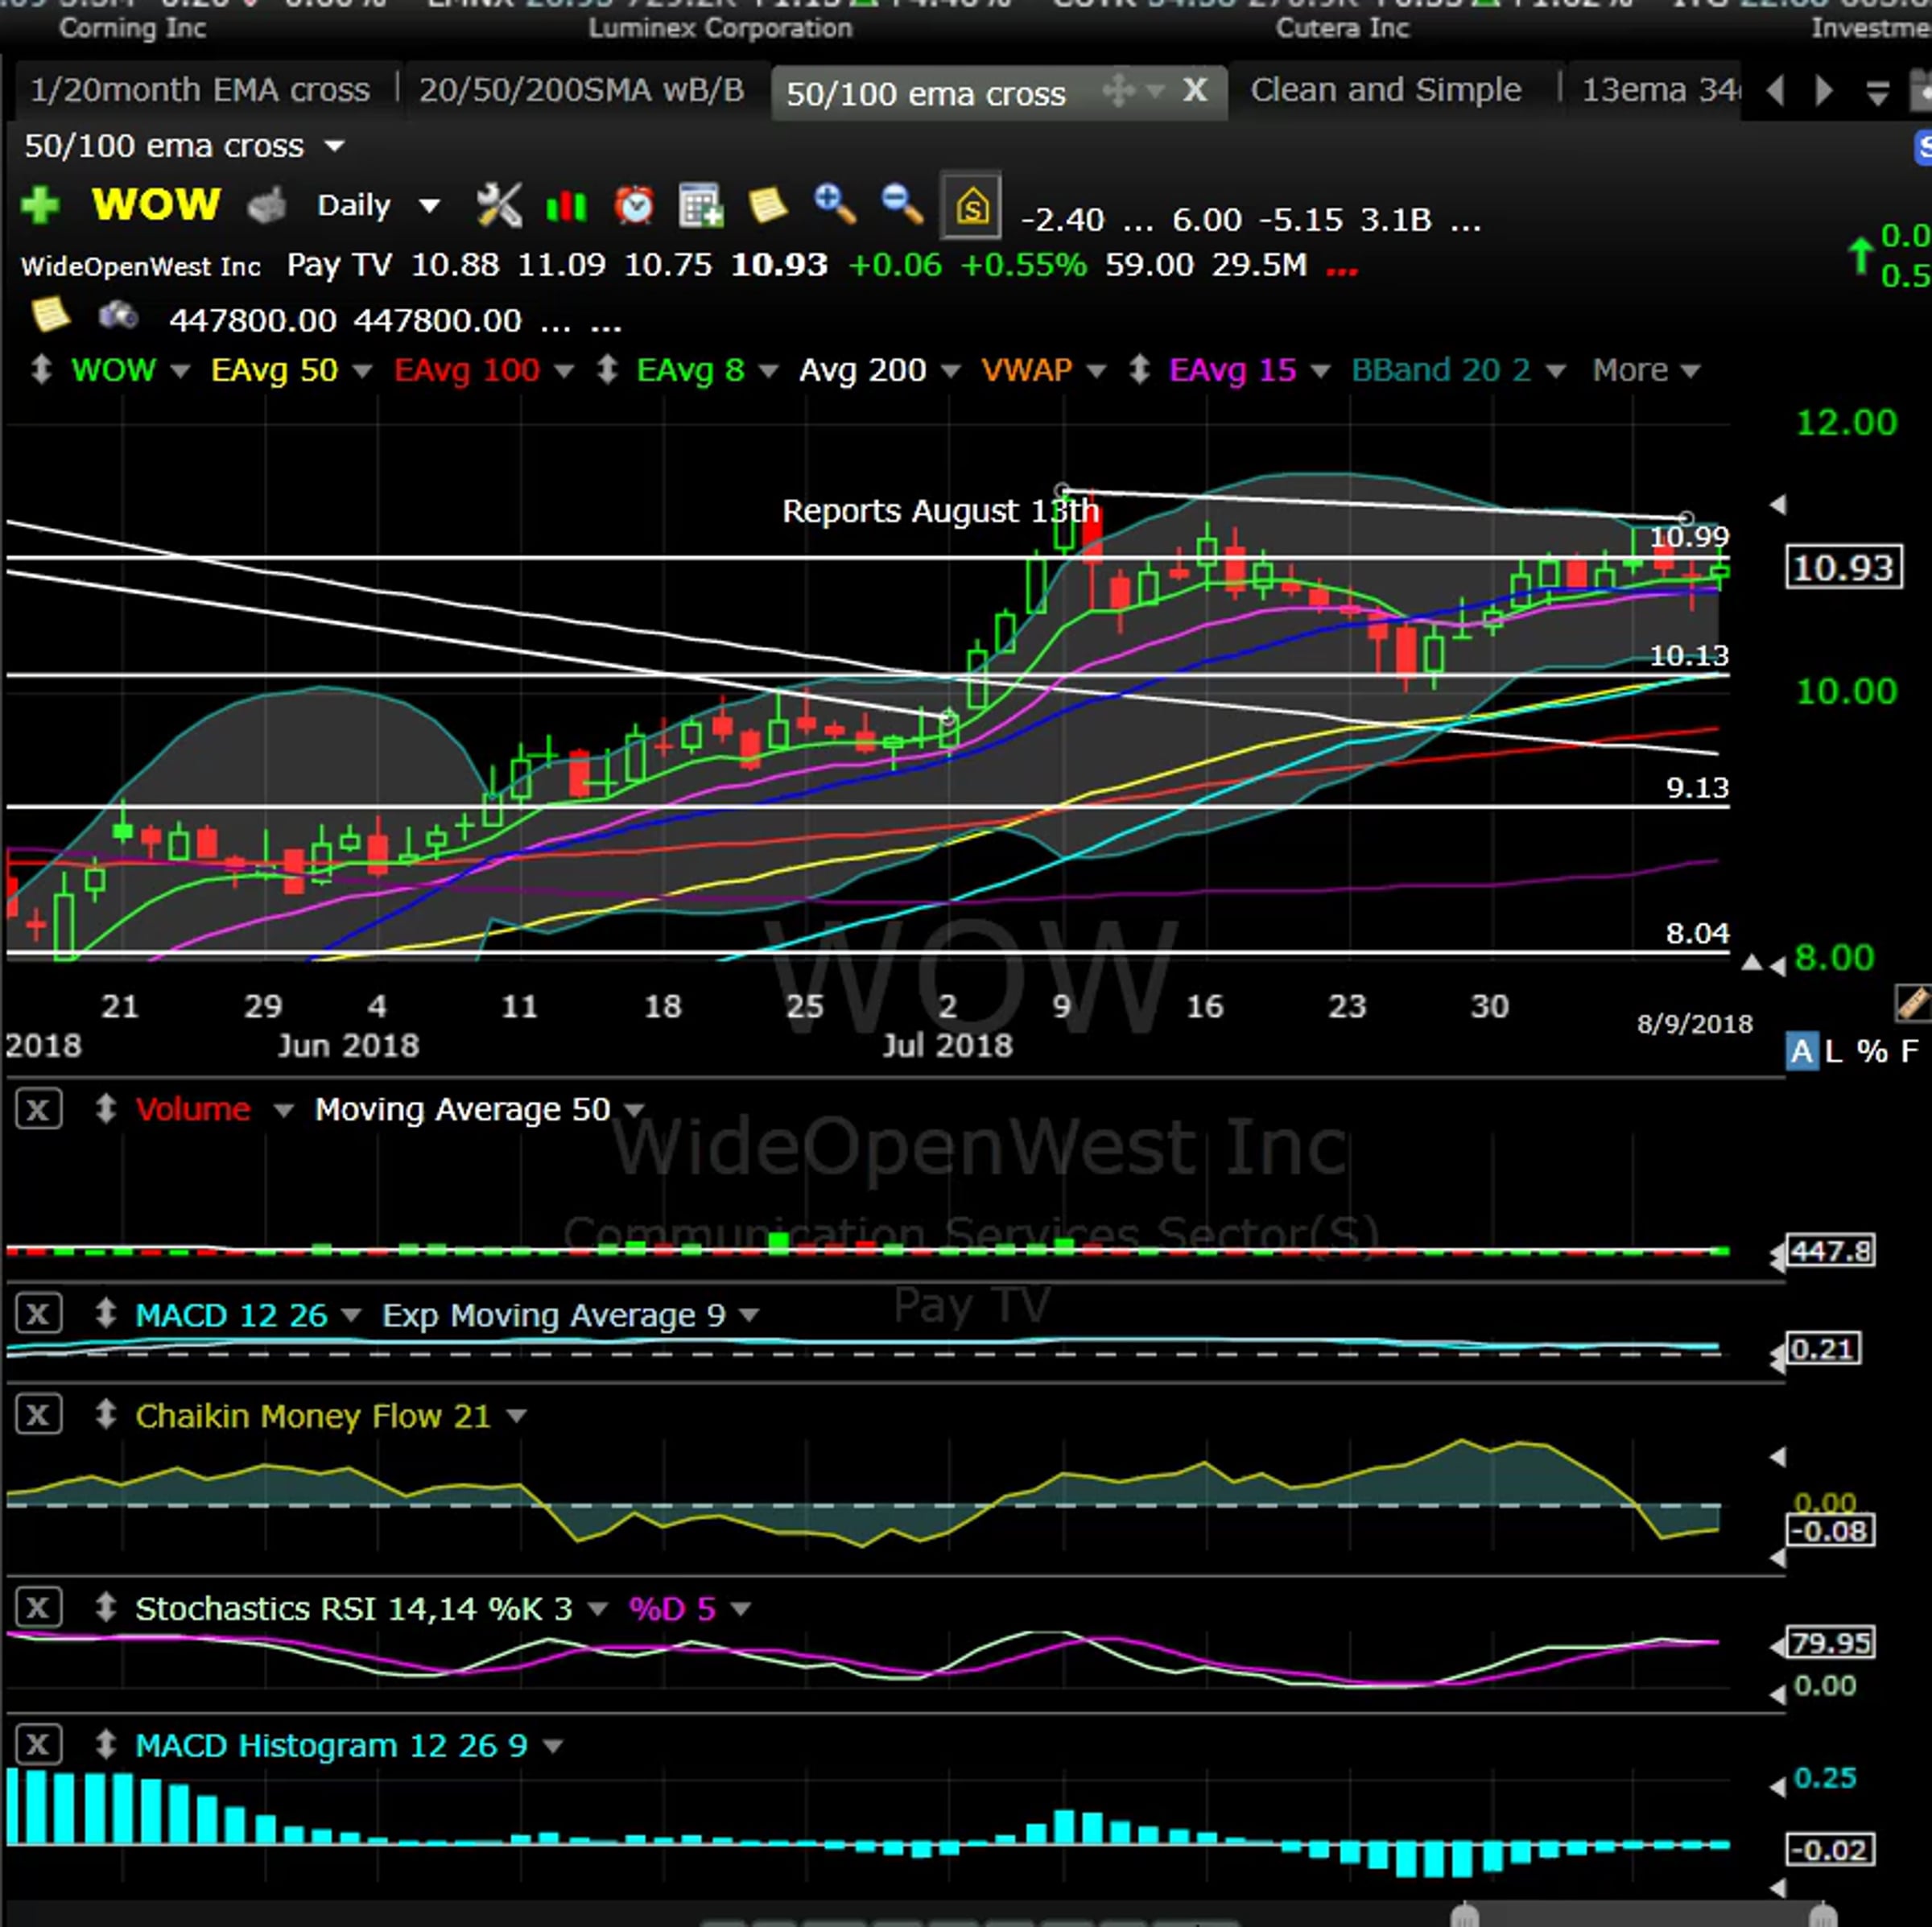Open the alarm clock alert icon
The width and height of the screenshot is (1932, 1927).
click(634, 205)
